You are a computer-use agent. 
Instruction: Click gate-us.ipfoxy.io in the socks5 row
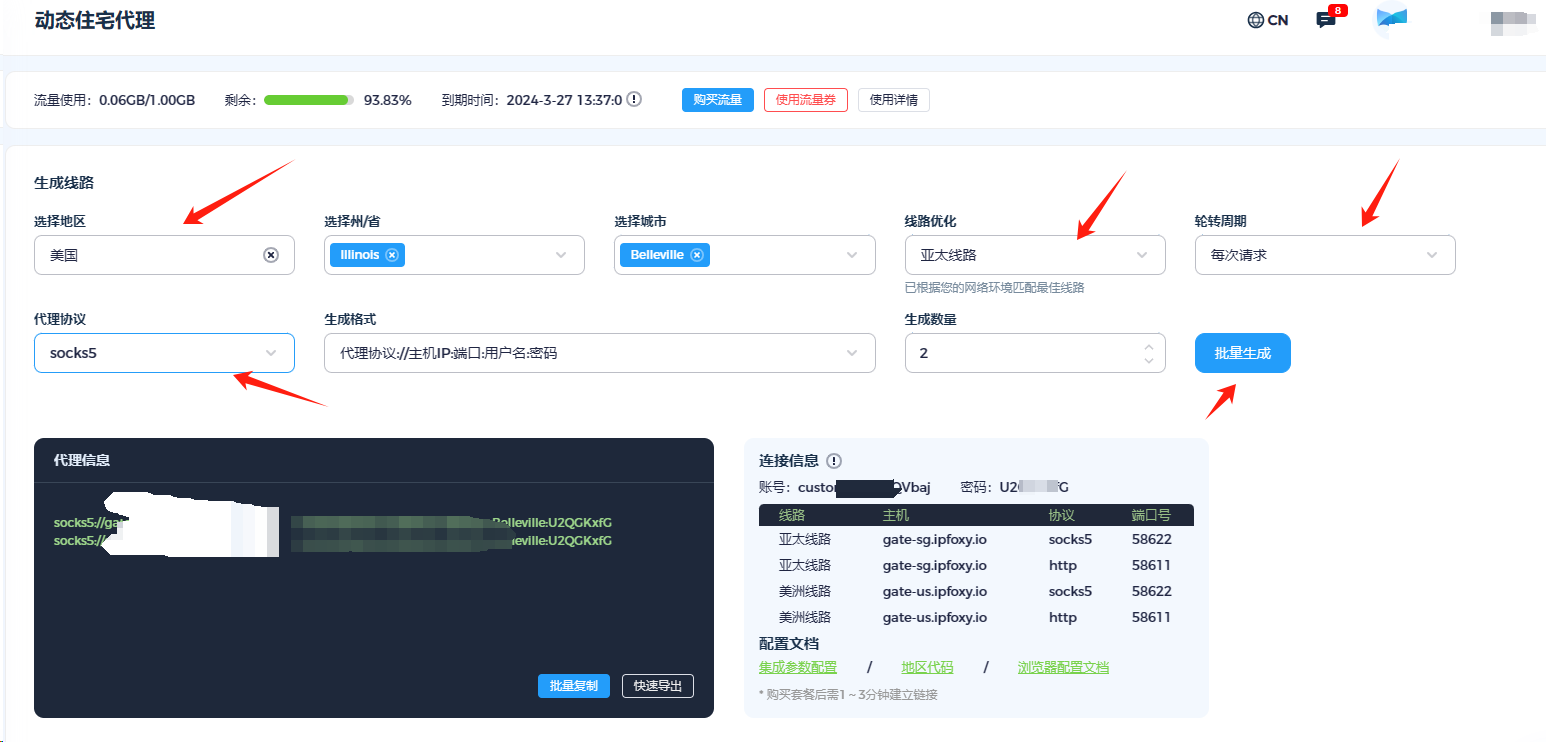pos(935,591)
